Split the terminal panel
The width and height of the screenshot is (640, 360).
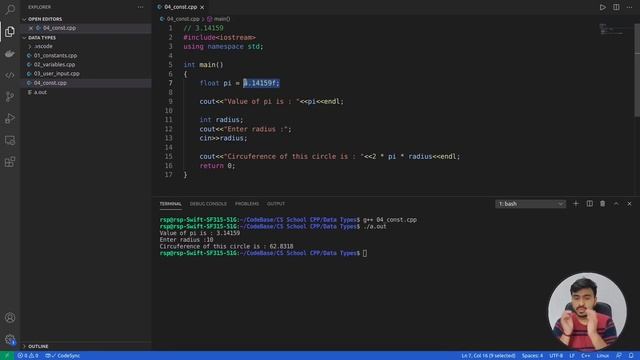(x=589, y=204)
